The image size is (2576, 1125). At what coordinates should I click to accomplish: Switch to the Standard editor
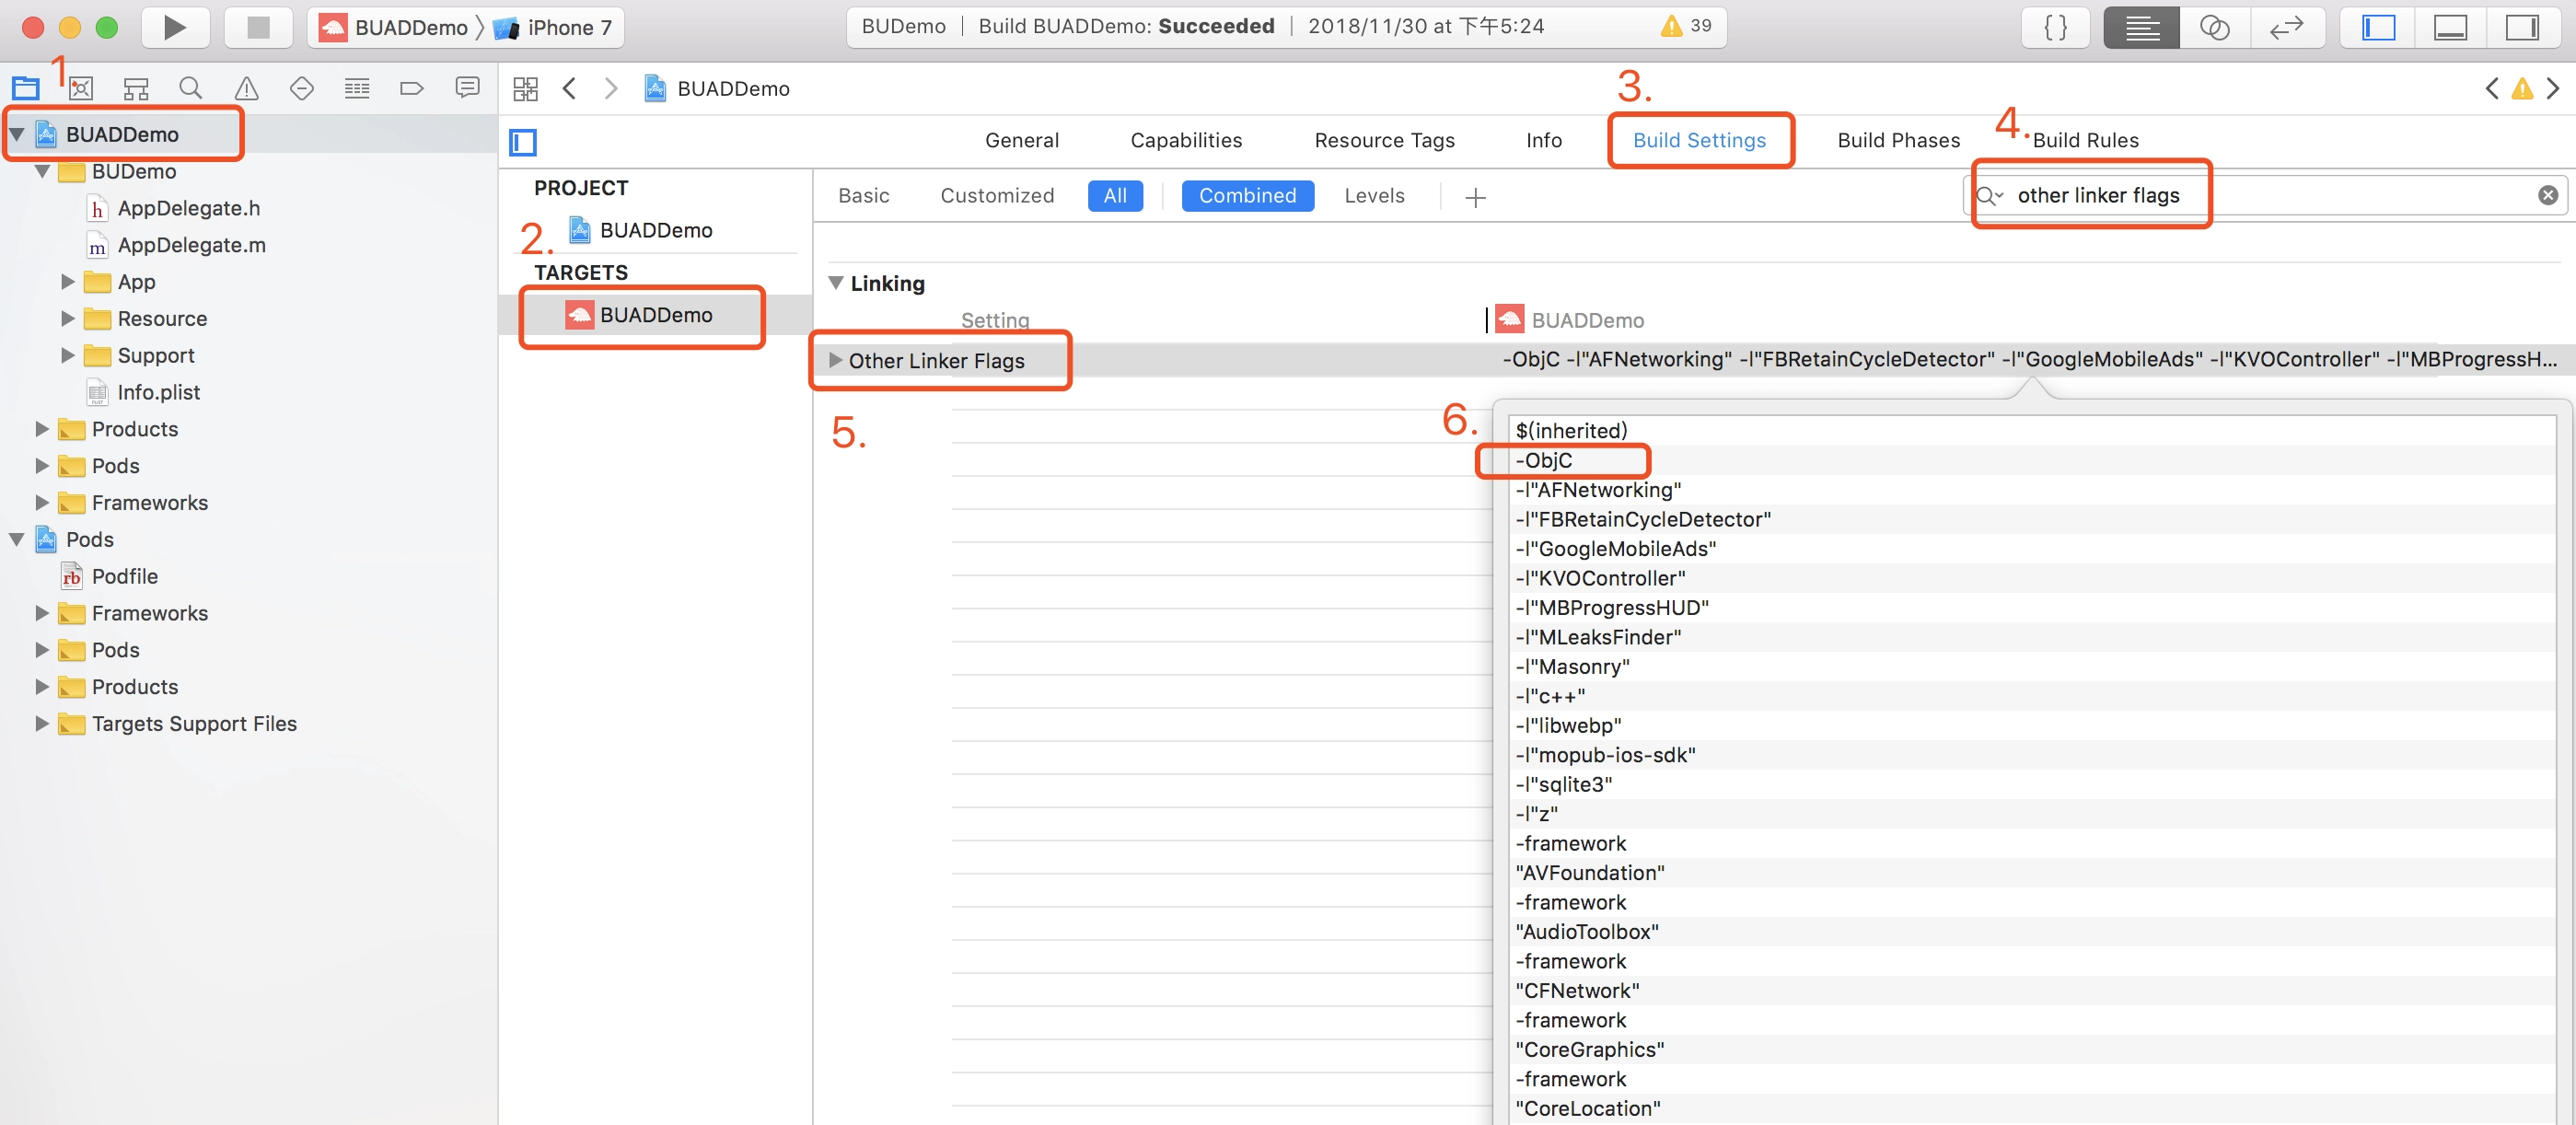click(x=2141, y=27)
